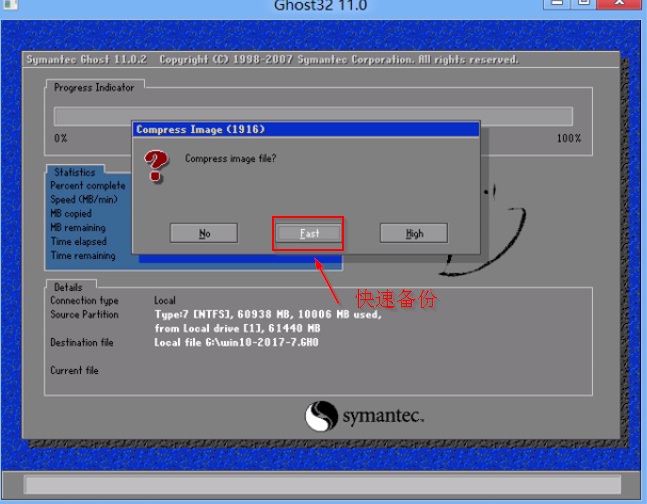The image size is (647, 504).
Task: Click the Symantec logo icon
Action: 321,416
